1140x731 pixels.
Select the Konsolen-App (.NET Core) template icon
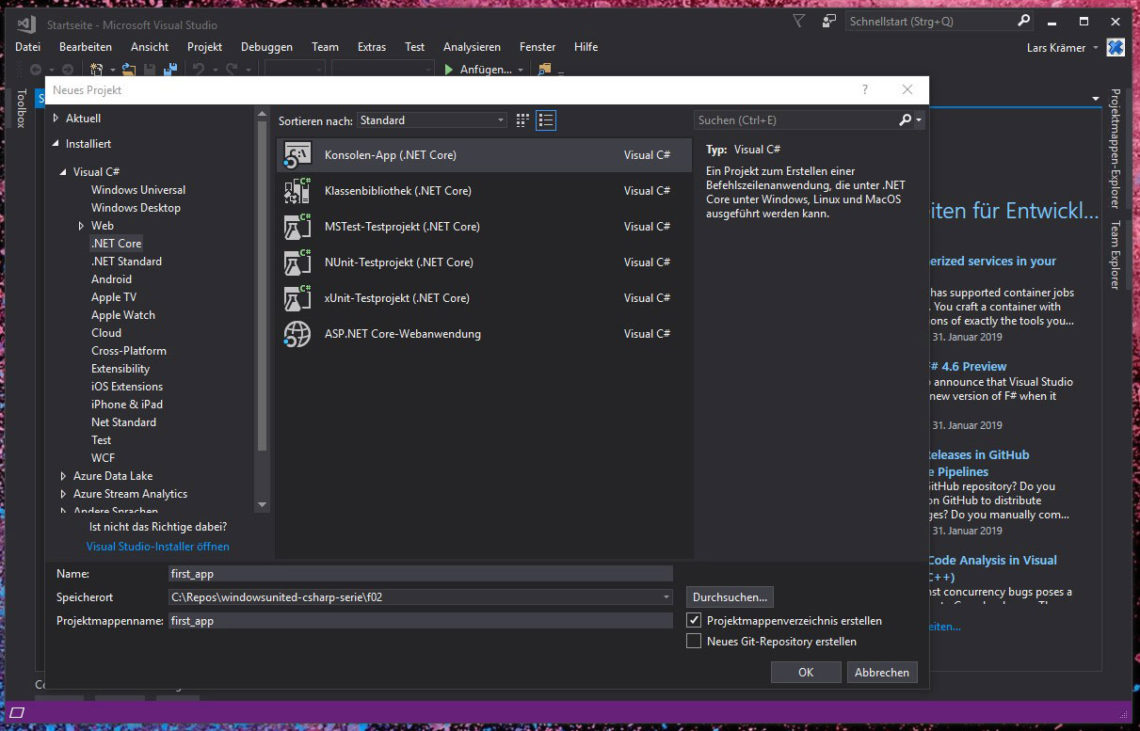pos(297,155)
